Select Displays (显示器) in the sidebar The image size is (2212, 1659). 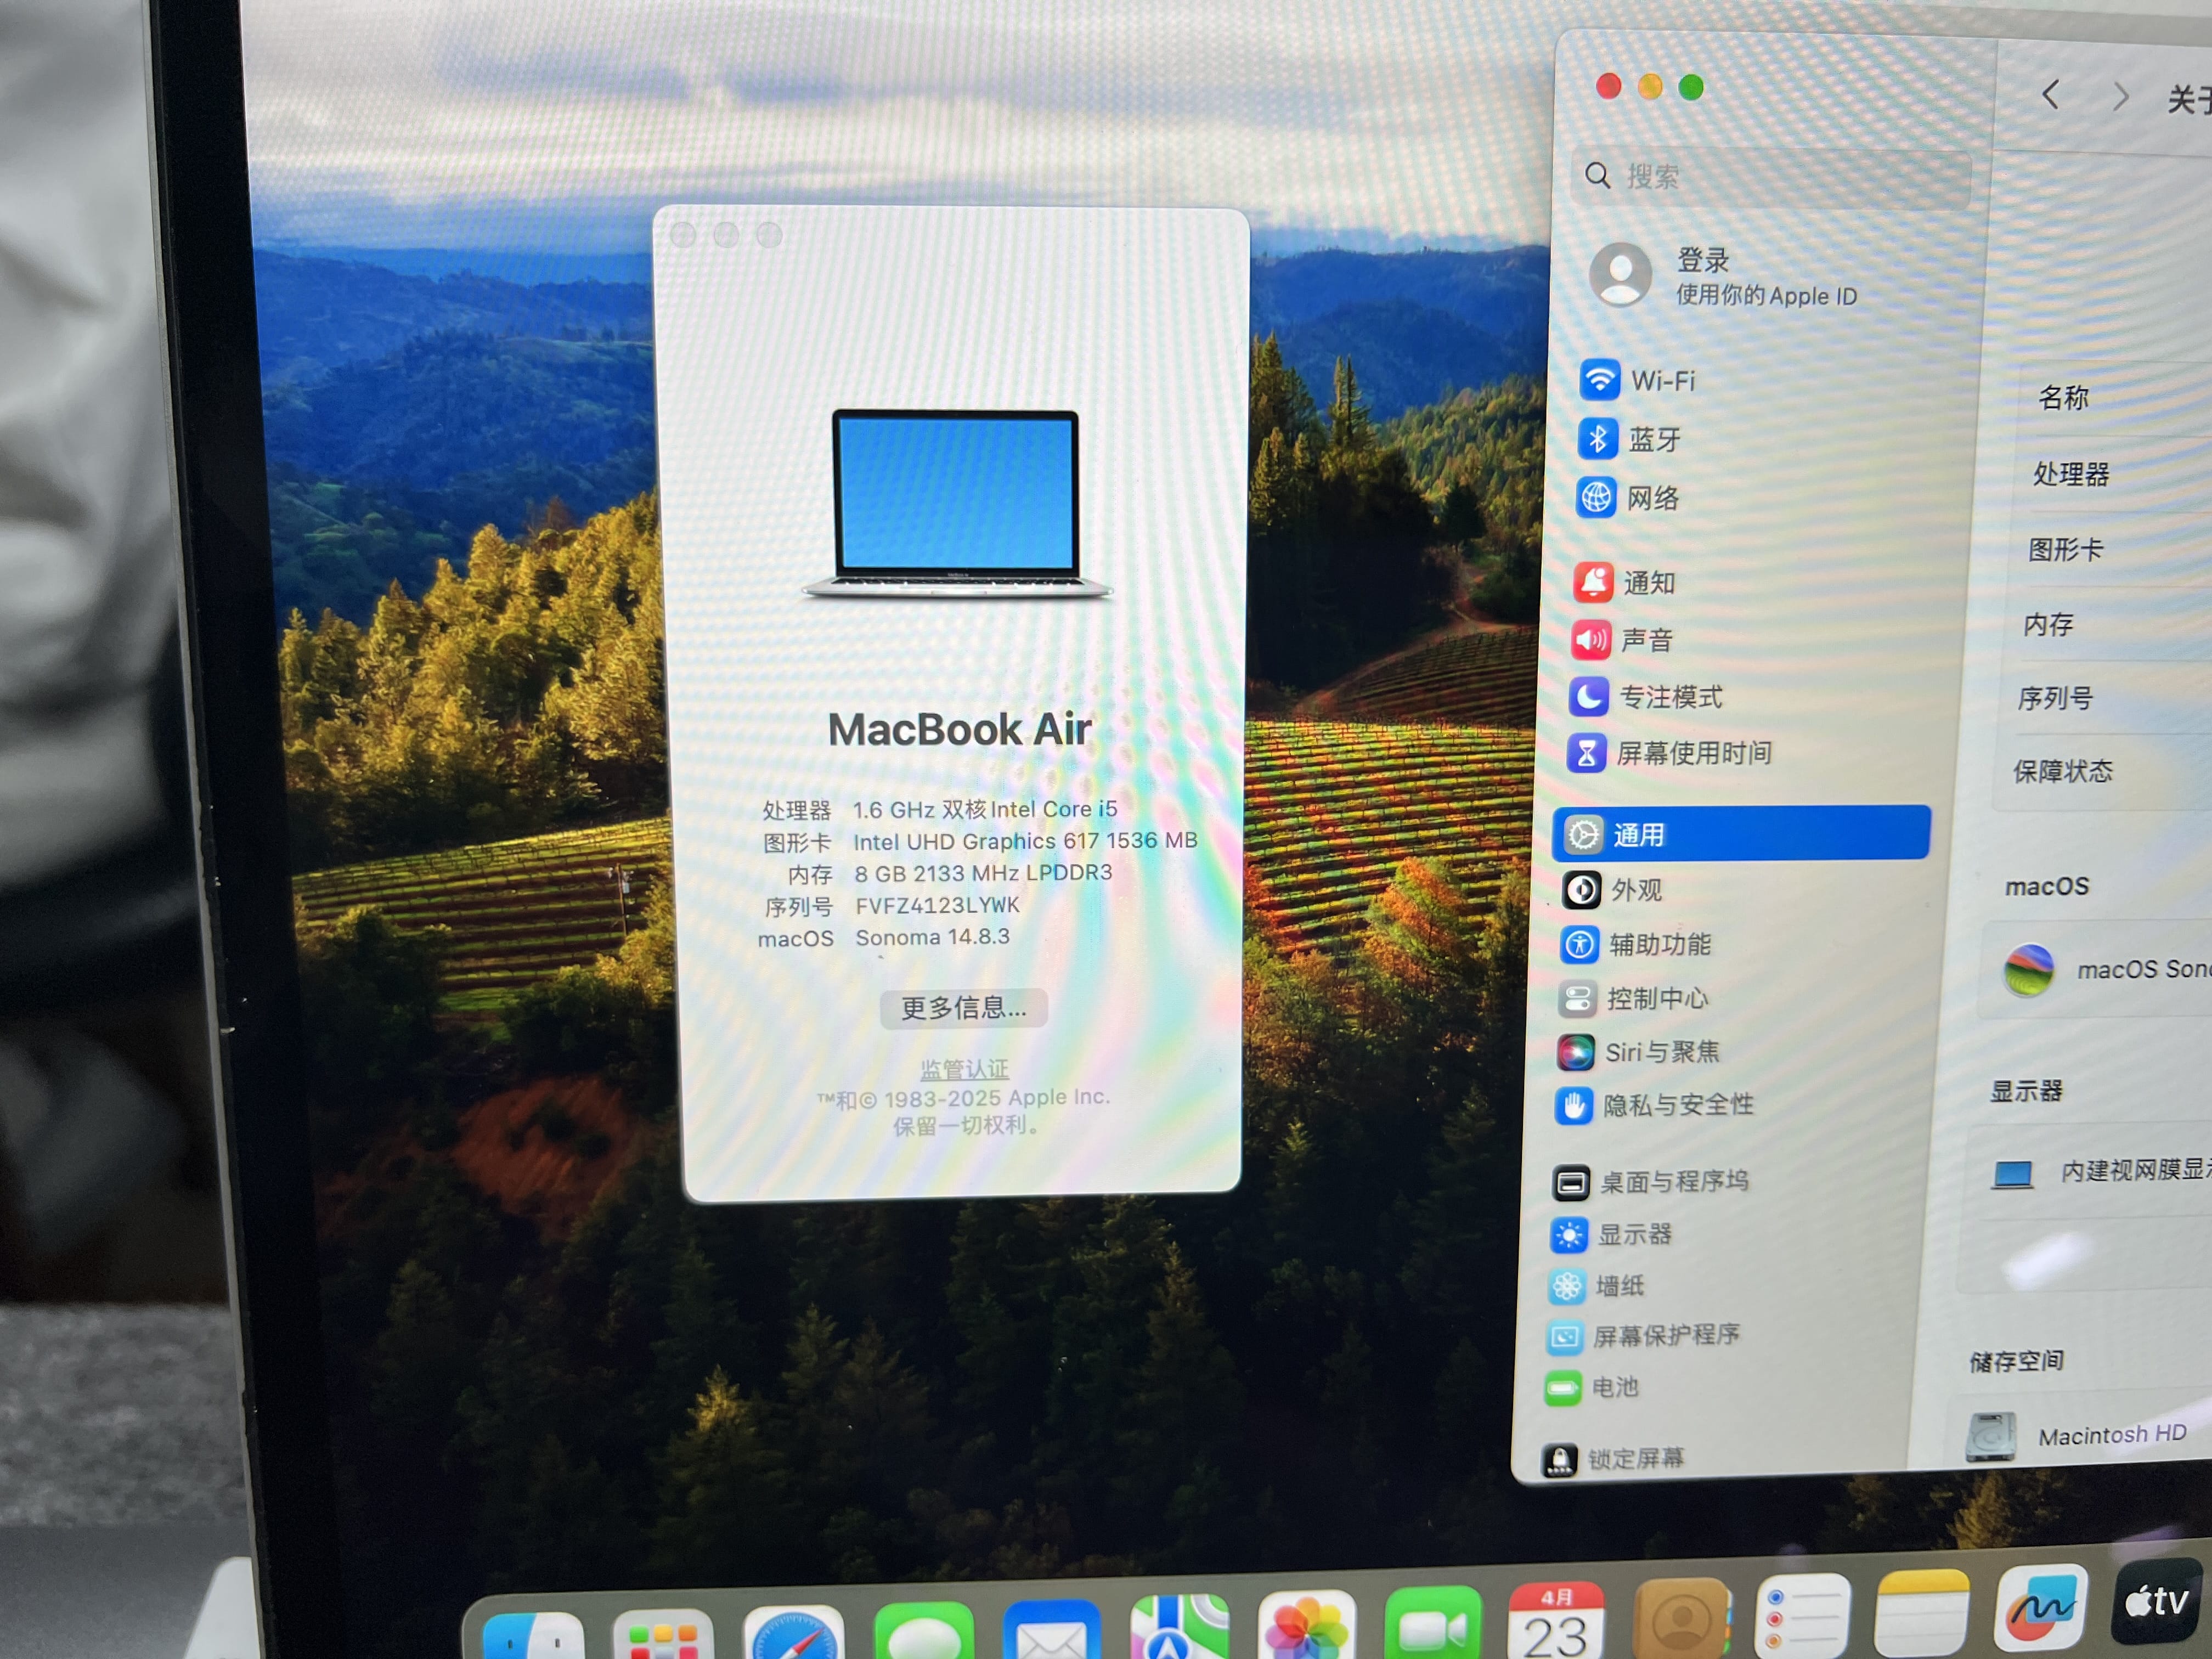point(1611,1235)
